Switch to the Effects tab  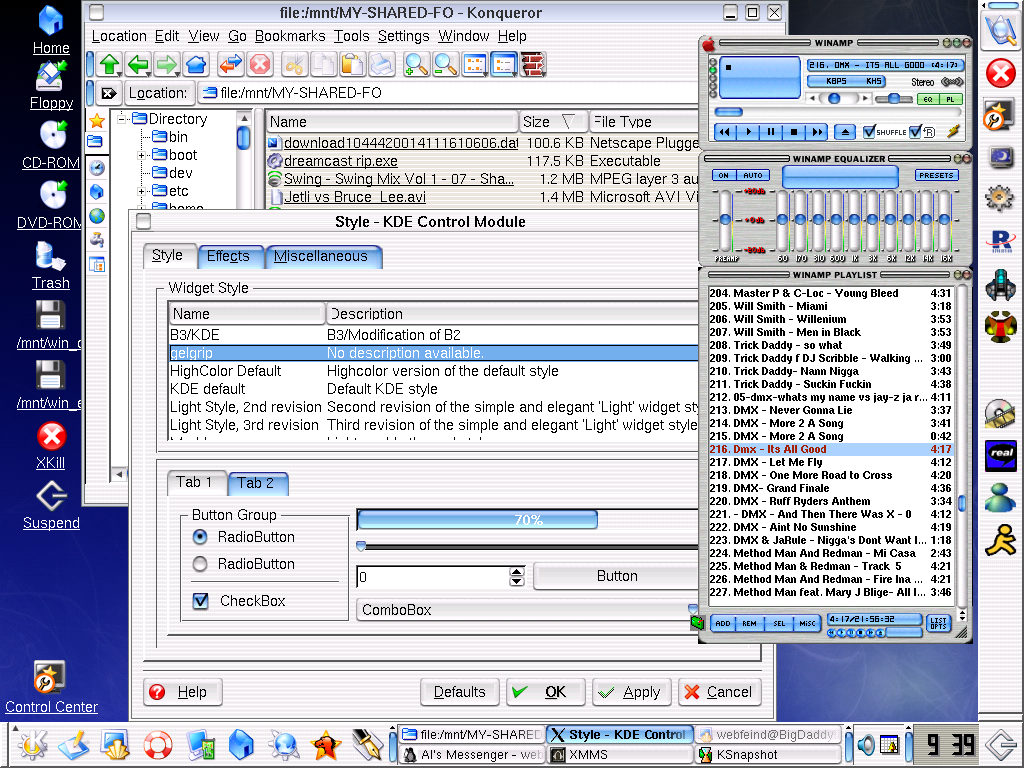pos(229,257)
